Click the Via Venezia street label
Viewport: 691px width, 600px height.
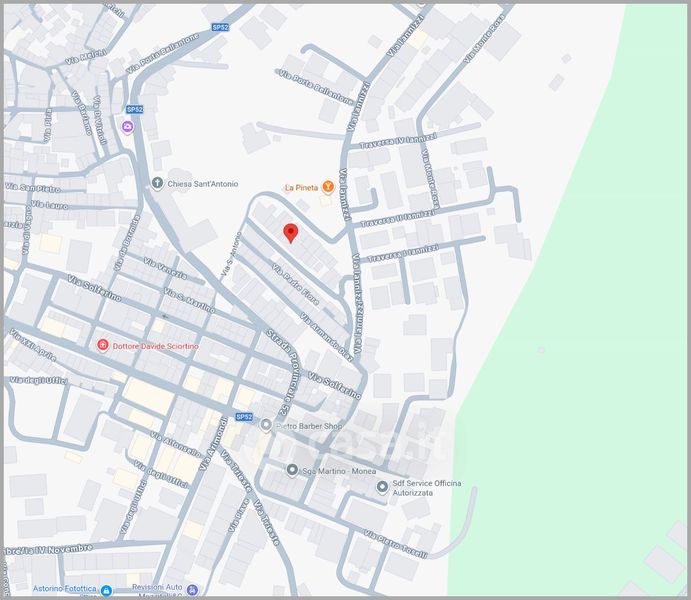click(165, 268)
